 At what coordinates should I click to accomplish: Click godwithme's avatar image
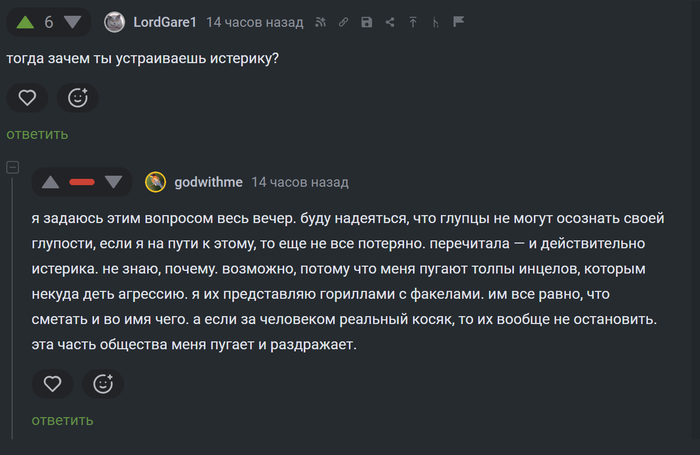(x=156, y=182)
